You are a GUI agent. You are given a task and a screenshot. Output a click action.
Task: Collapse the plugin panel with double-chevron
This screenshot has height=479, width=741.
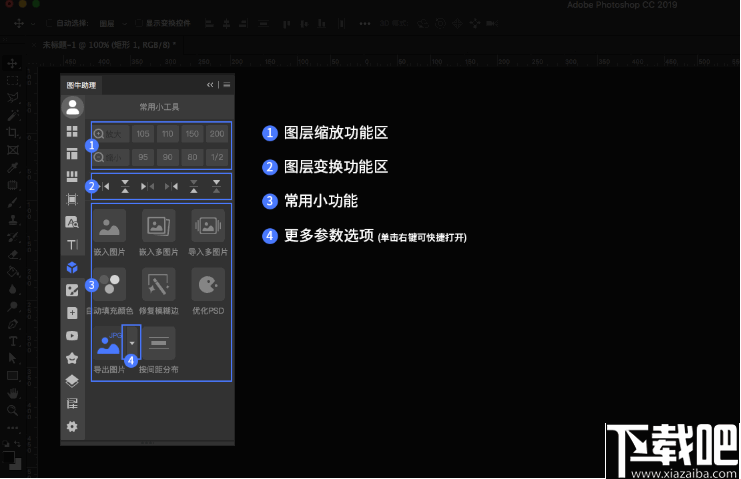210,85
